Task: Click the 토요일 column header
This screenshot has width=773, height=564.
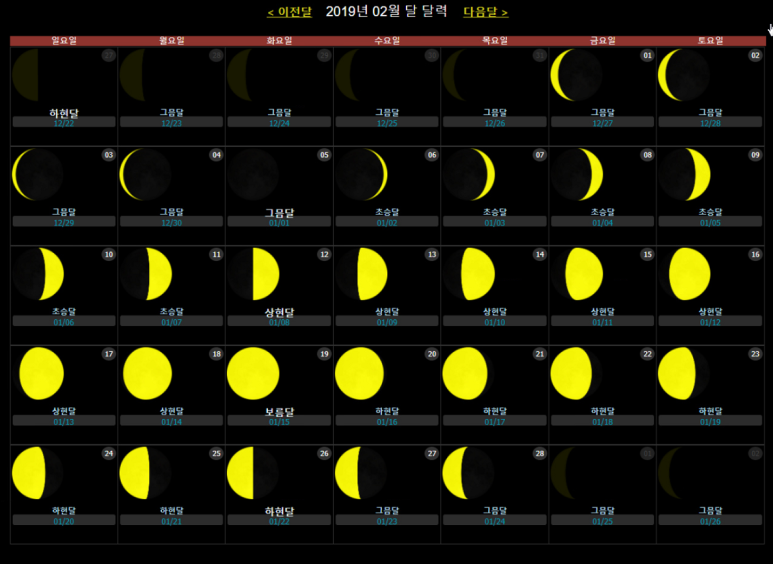Action: [710, 41]
